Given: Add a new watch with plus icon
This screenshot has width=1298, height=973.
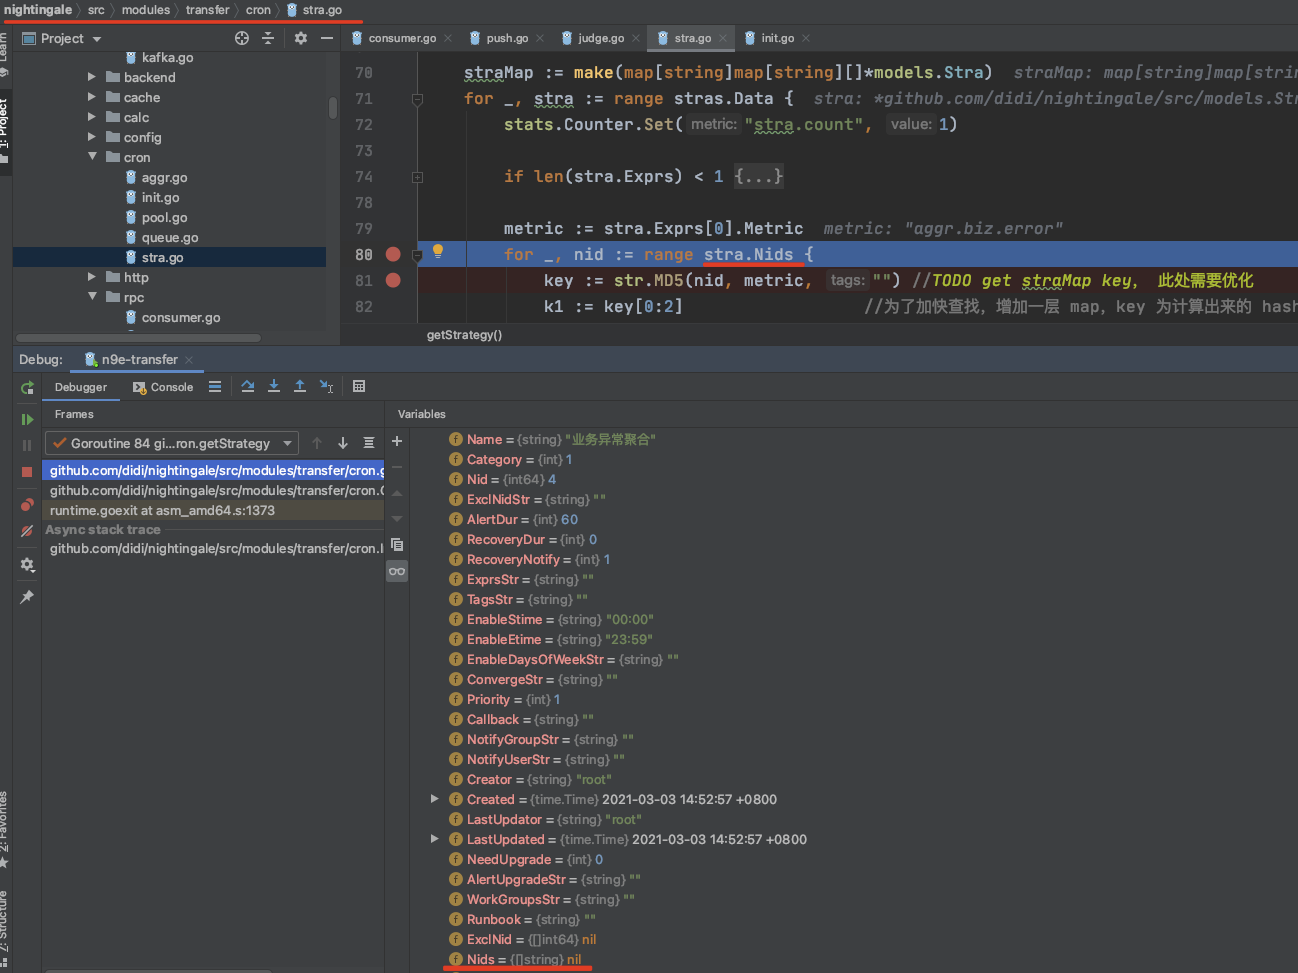Looking at the screenshot, I should 397,441.
